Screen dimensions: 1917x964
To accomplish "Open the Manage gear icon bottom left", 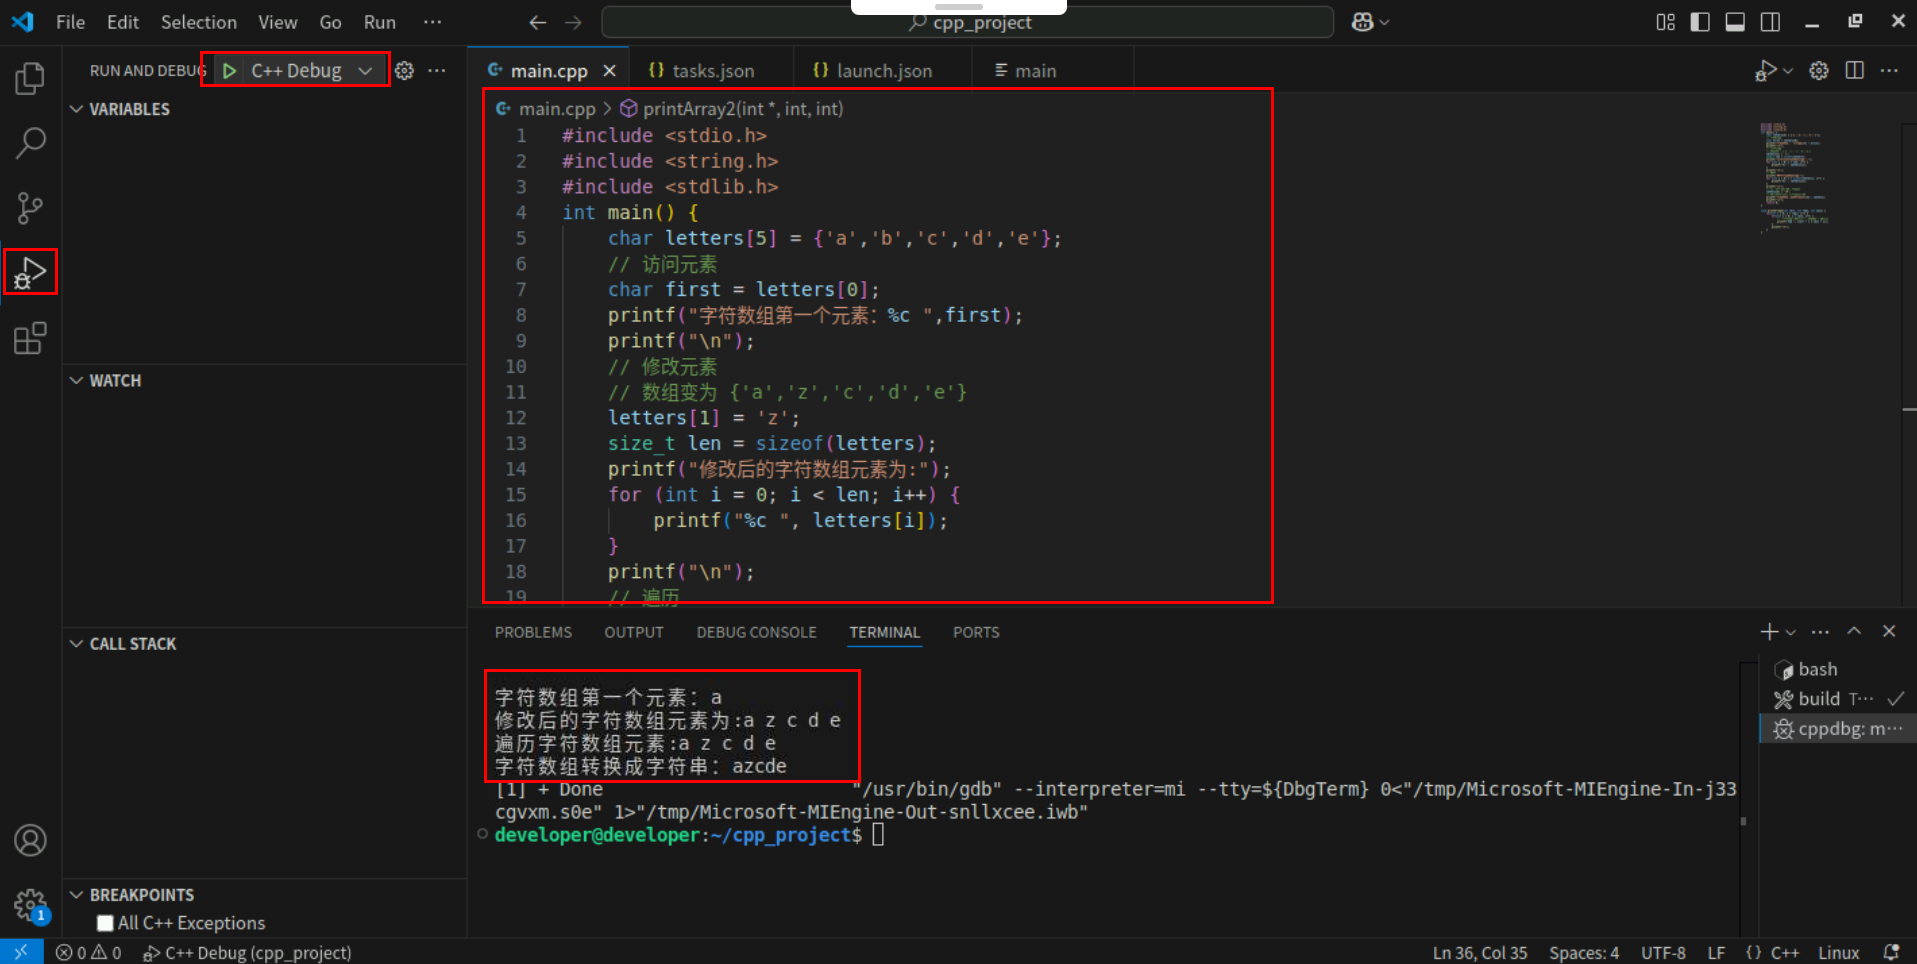I will 30,905.
